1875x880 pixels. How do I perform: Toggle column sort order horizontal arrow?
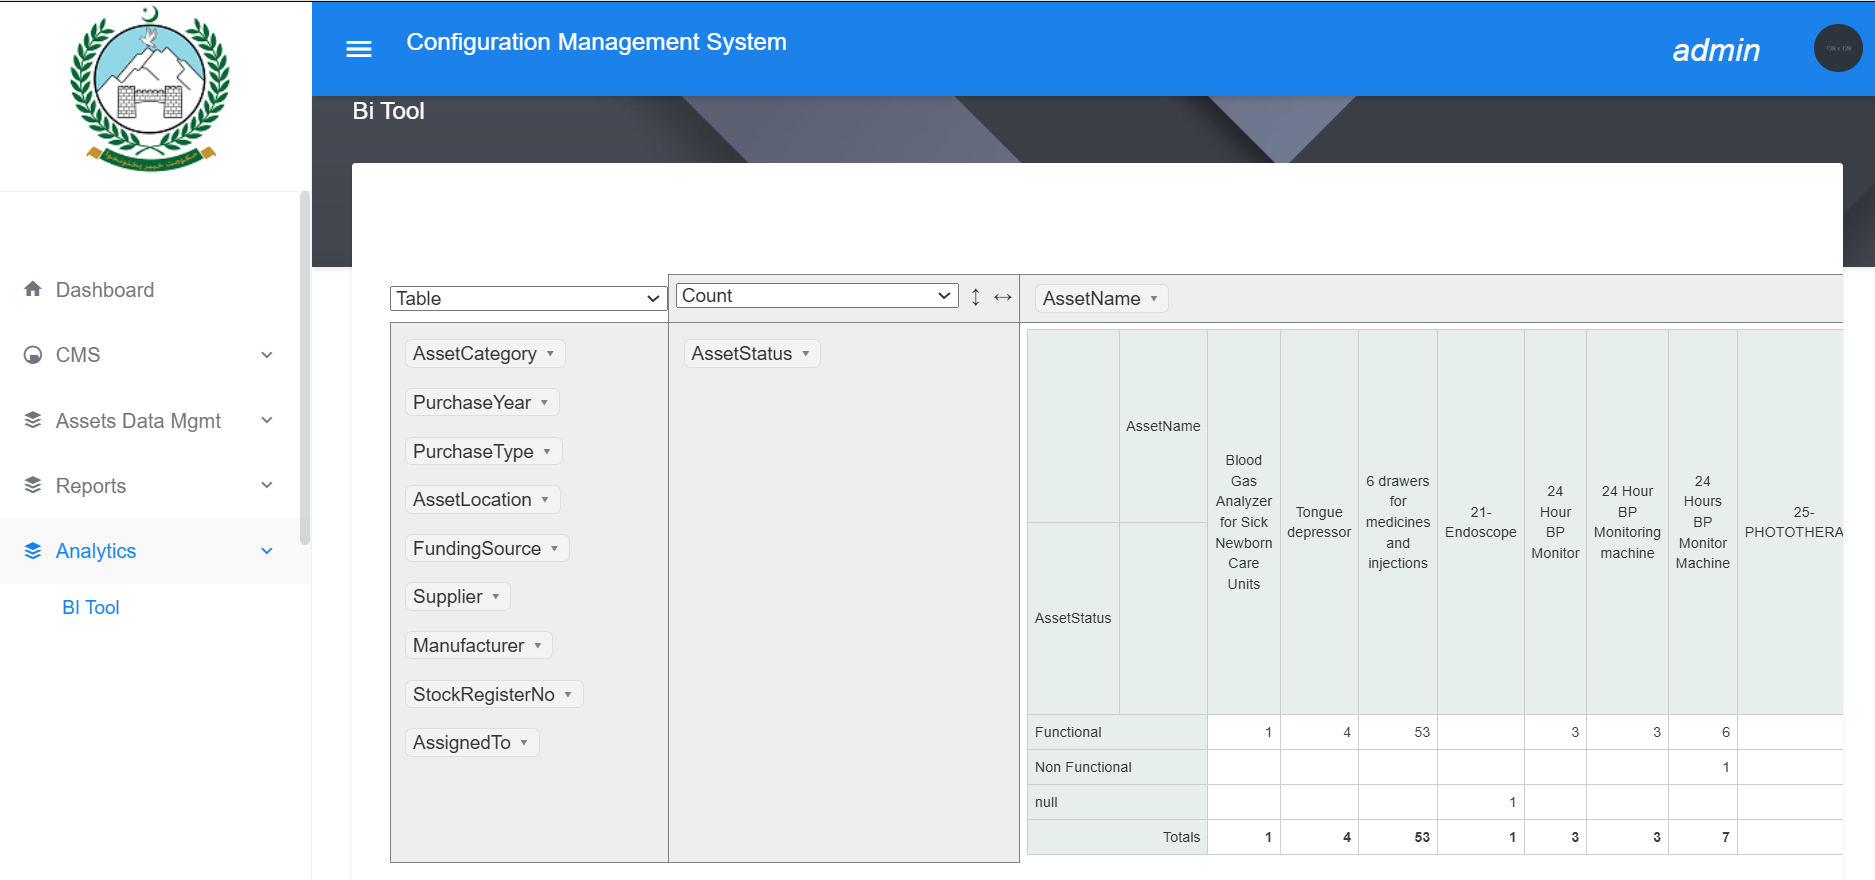(1002, 297)
